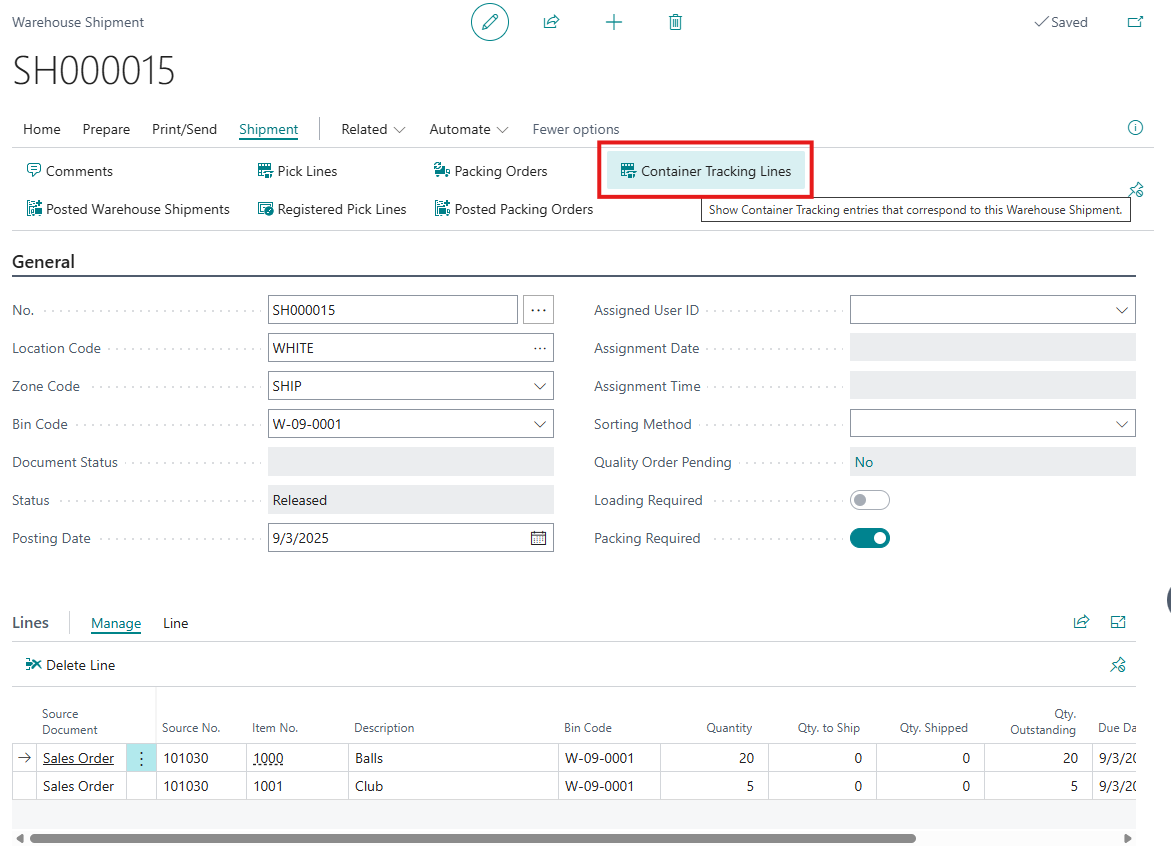Disable the Packing Required switch

(869, 538)
